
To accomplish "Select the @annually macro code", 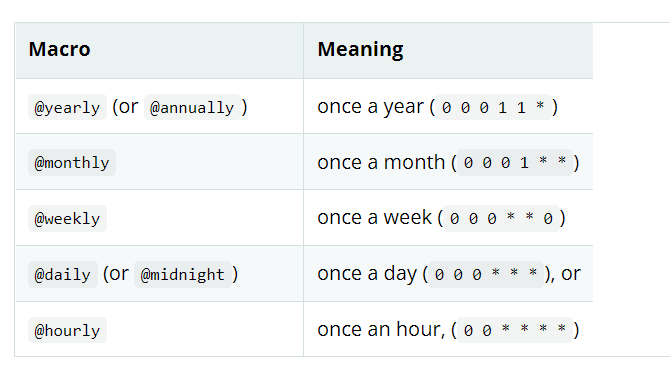I will 192,107.
